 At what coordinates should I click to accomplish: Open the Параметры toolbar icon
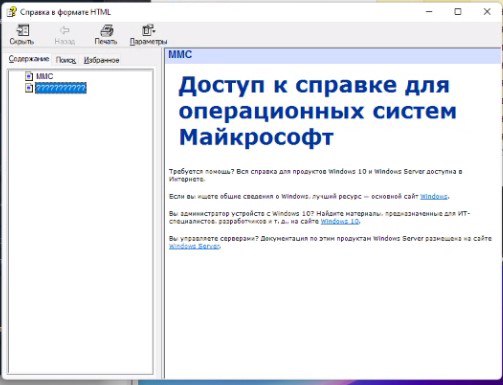click(148, 30)
